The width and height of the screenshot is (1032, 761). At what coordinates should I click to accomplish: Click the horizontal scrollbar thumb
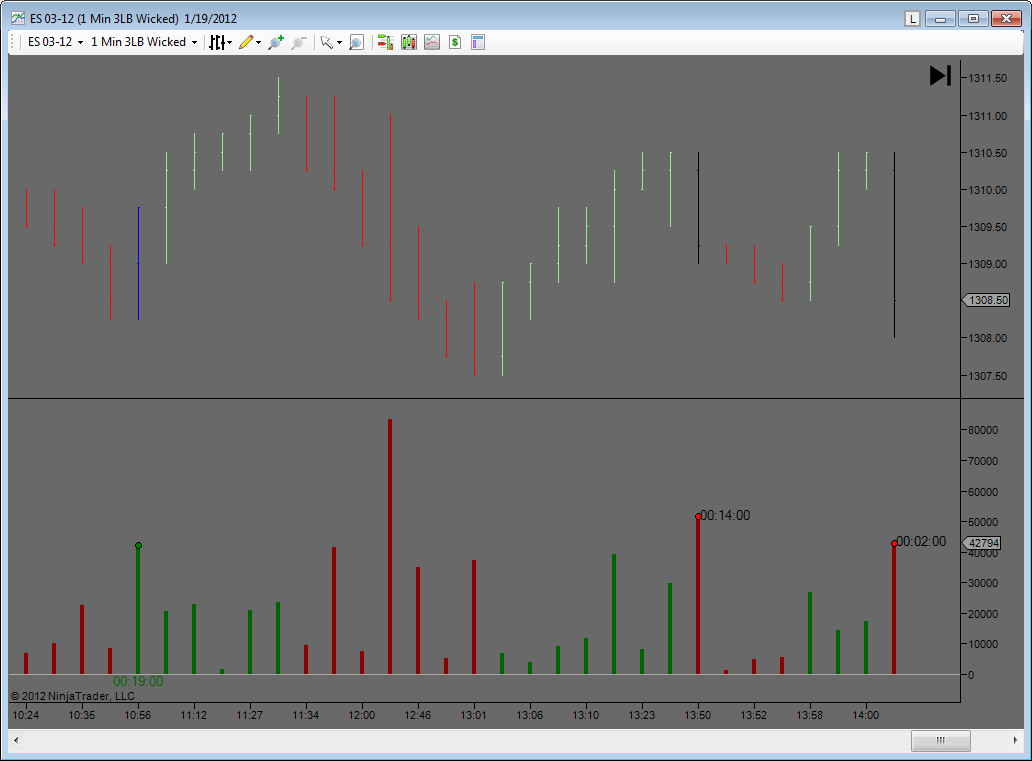[941, 741]
